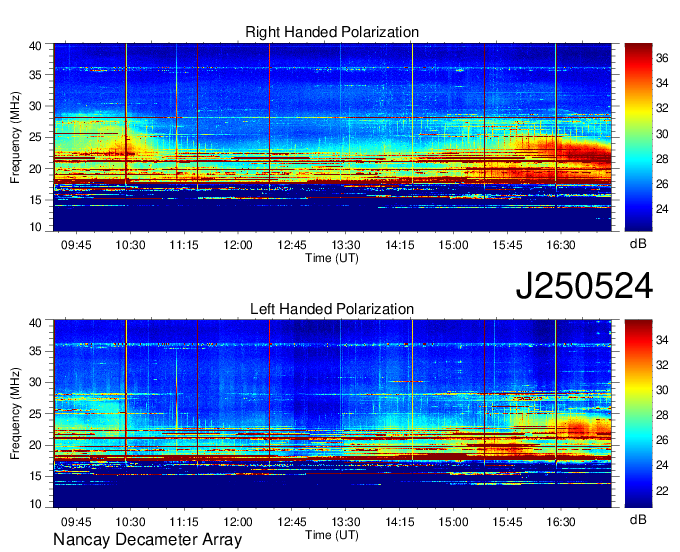Click the 30 MHz tick of upper plot
The width and height of the screenshot is (680, 552).
36,106
